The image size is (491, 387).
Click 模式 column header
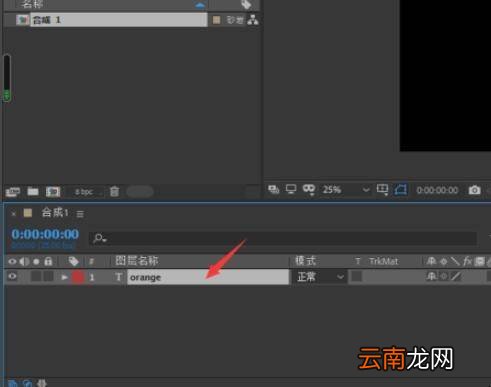pyautogui.click(x=306, y=261)
